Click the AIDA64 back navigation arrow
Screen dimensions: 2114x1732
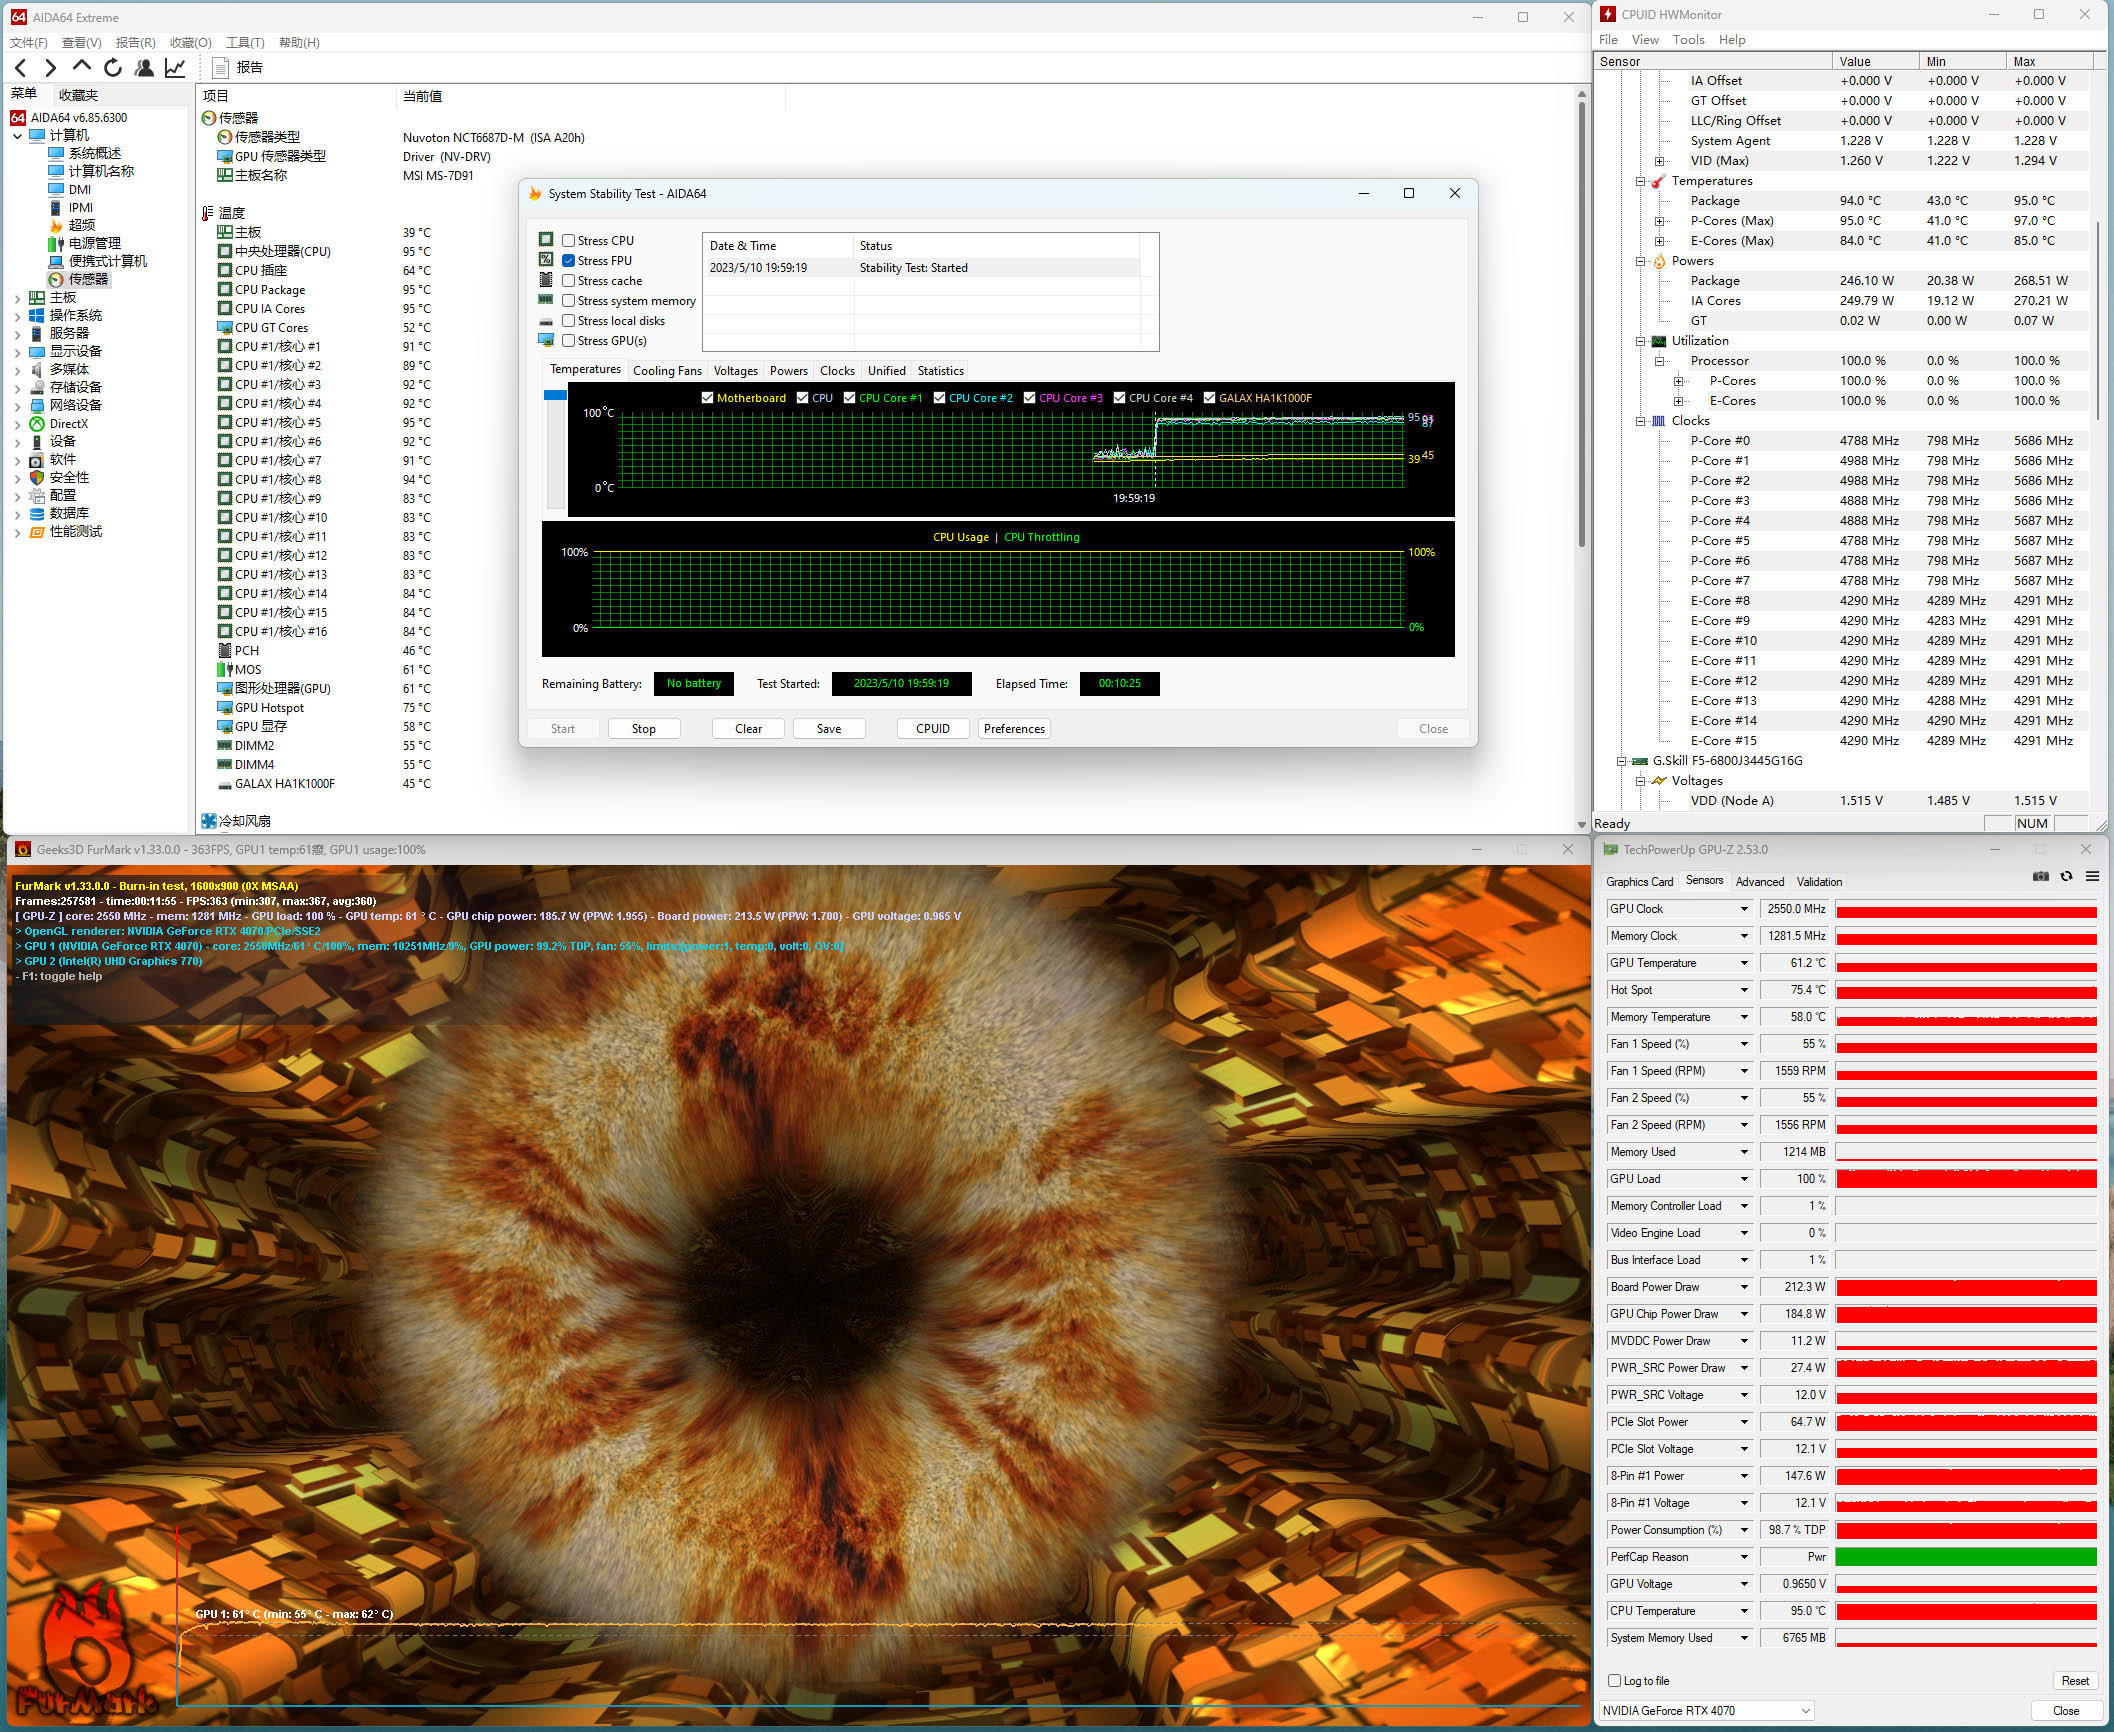(21, 67)
